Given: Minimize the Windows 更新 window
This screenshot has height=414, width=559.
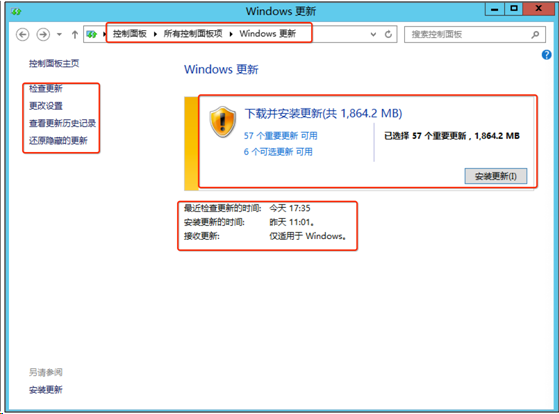Looking at the screenshot, I should point(494,9).
